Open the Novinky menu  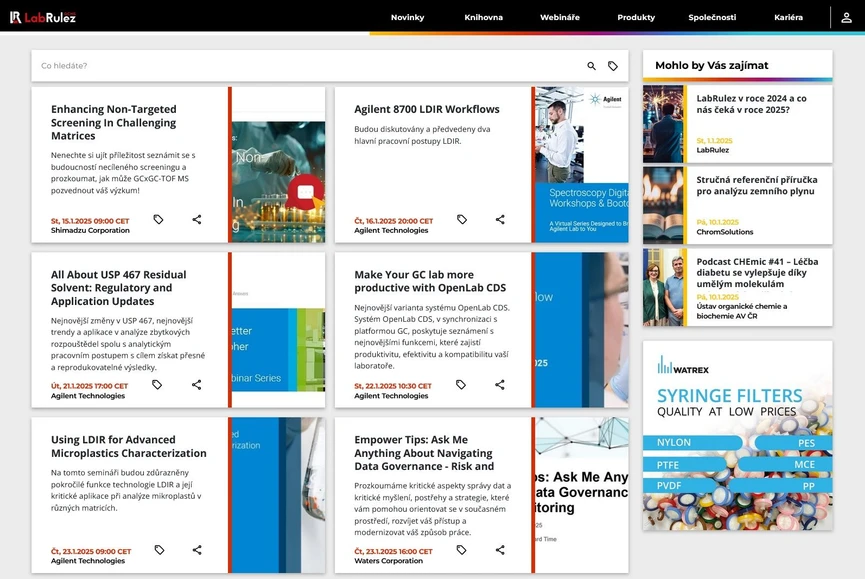(408, 17)
